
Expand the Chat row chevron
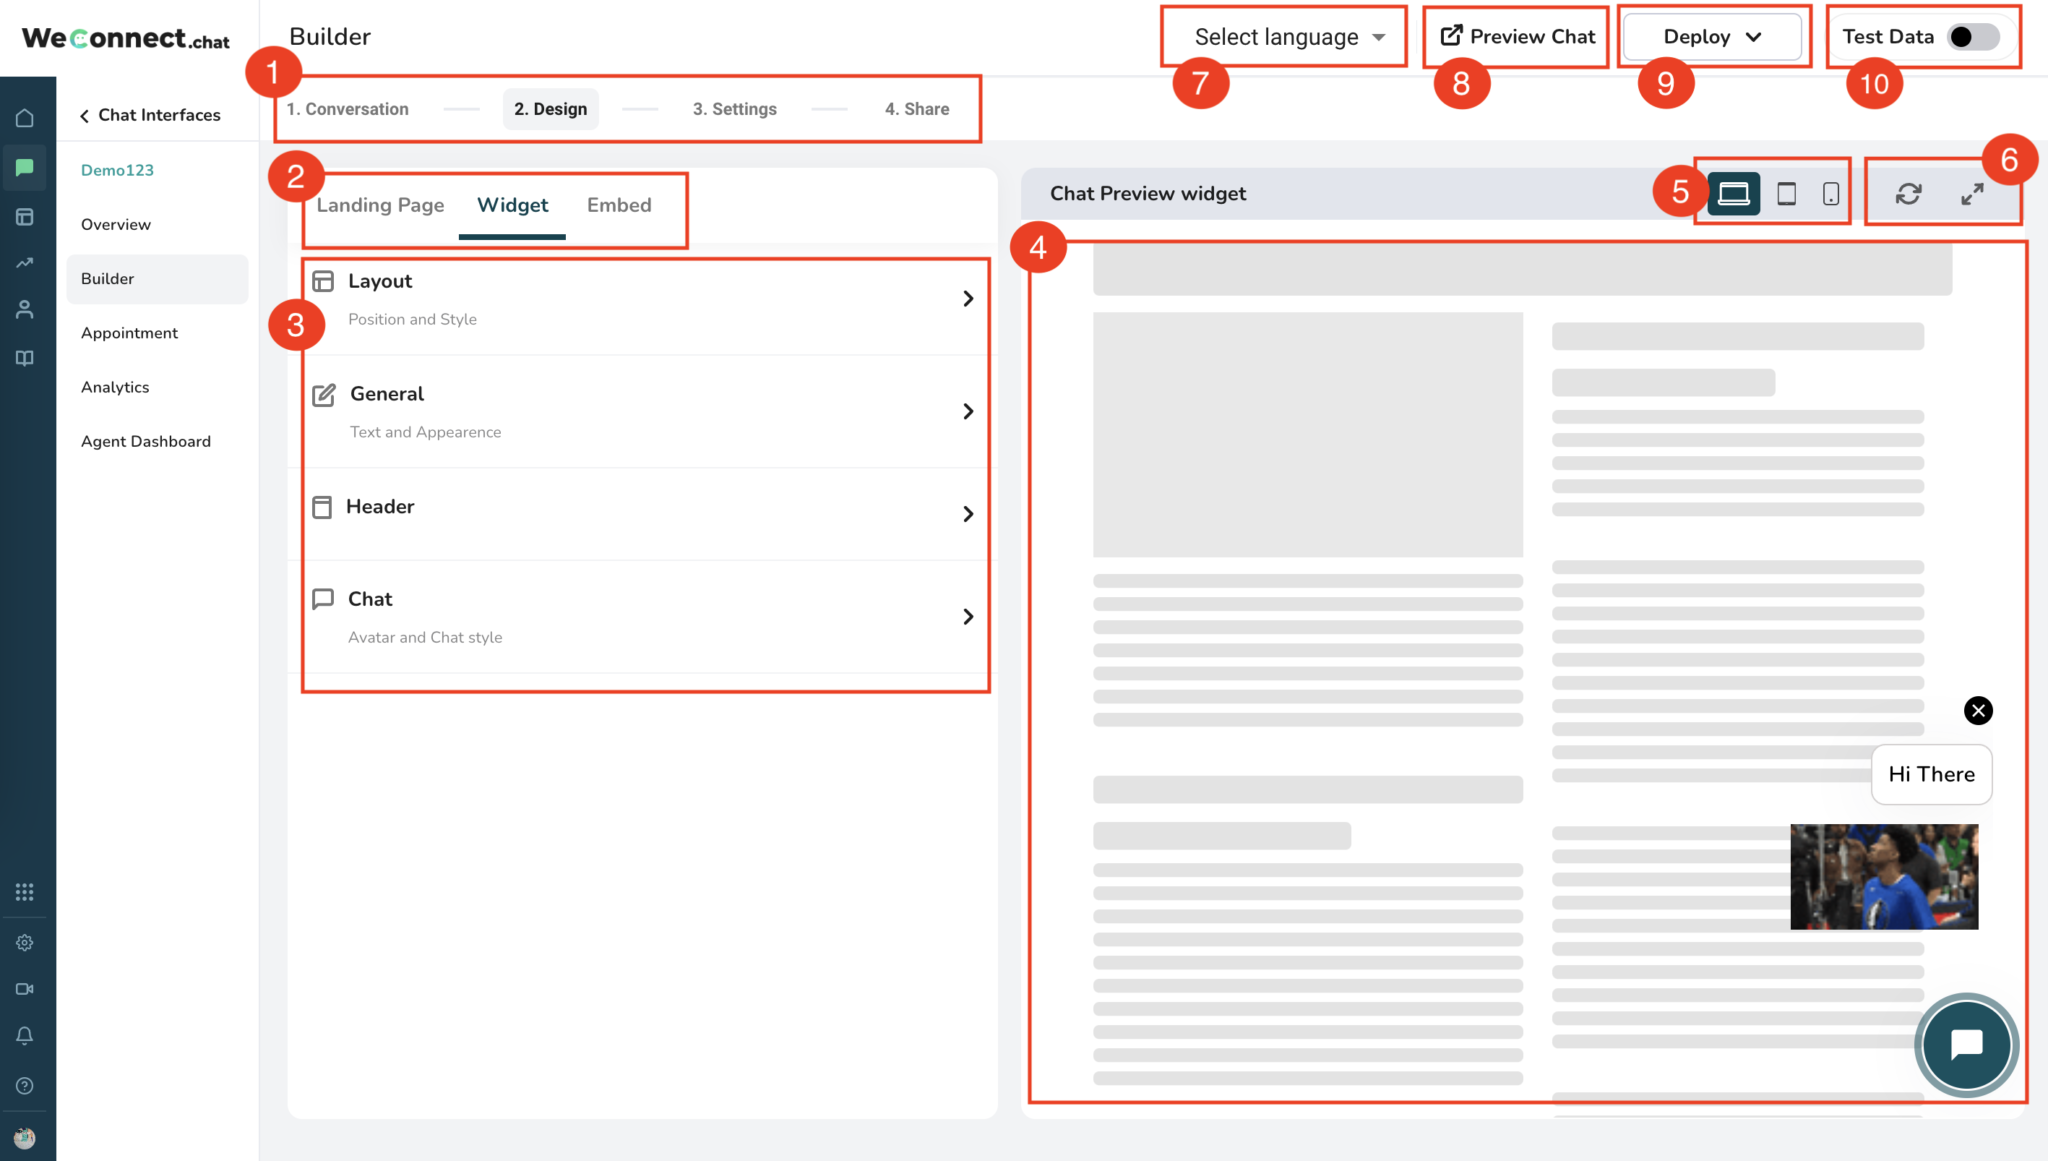coord(968,616)
